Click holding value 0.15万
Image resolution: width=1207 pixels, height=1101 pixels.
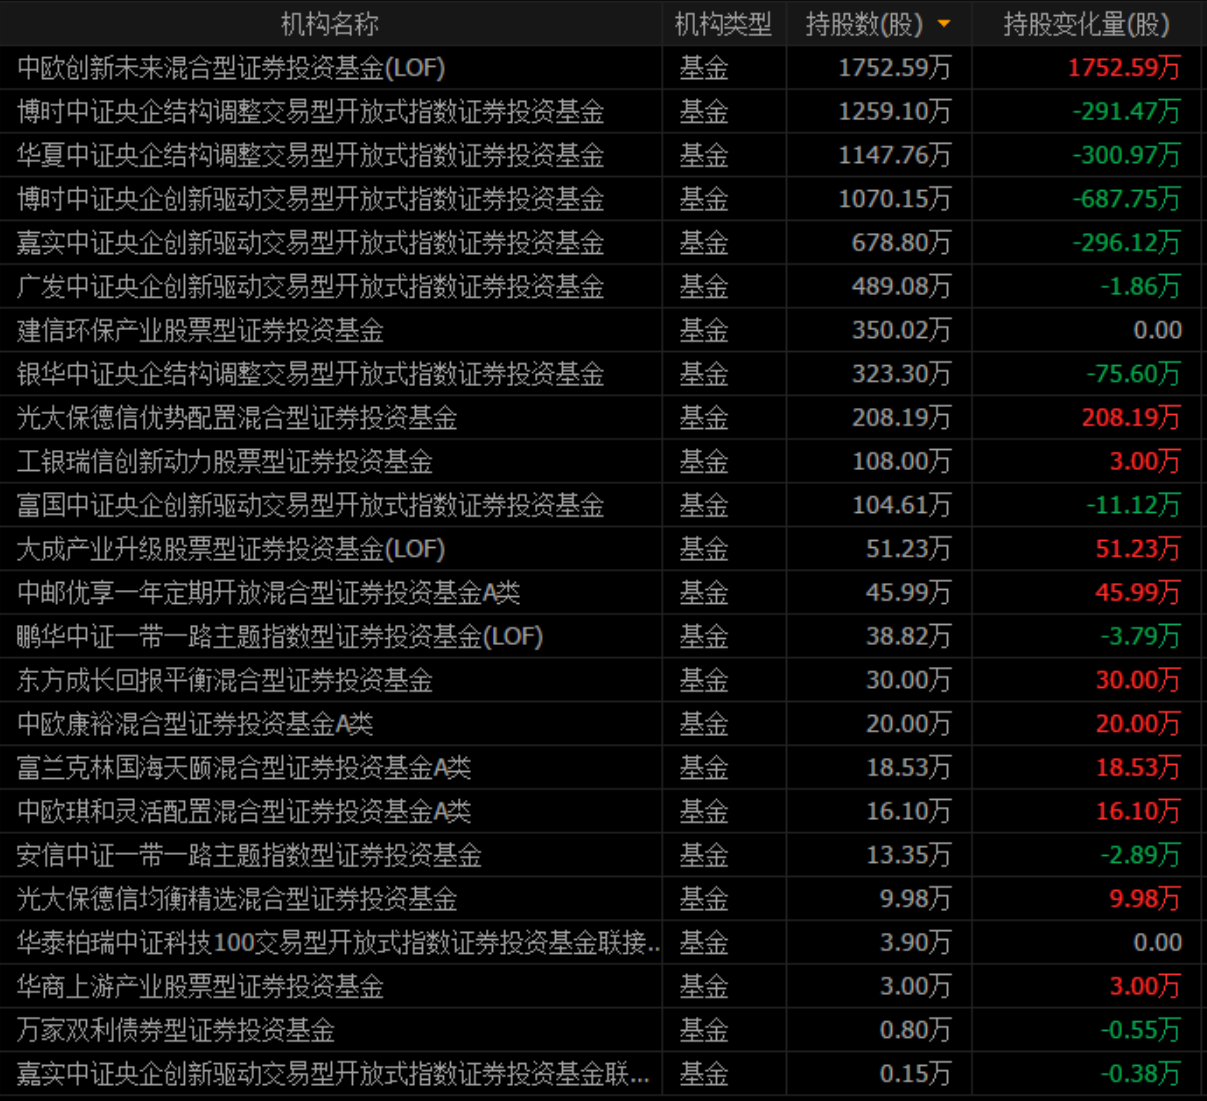[916, 1074]
